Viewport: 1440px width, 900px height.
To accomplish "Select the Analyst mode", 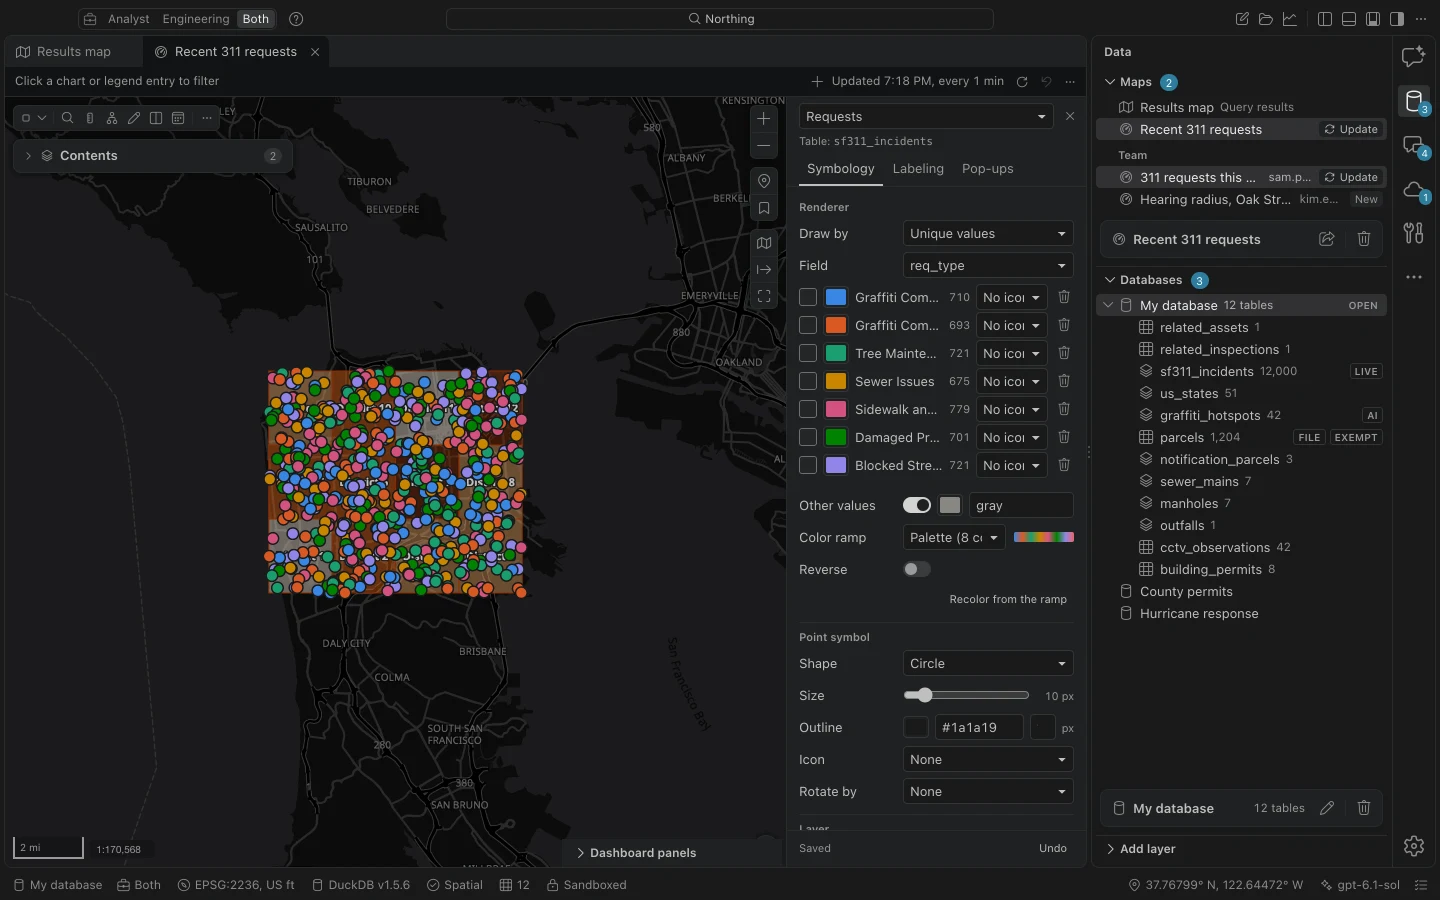I will [128, 19].
